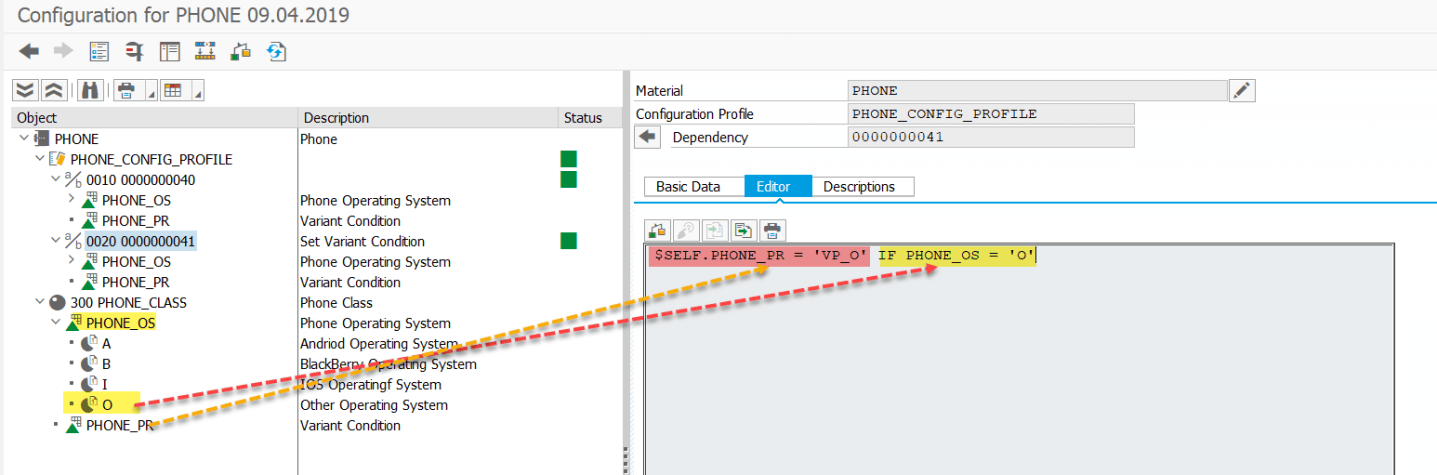Select the PHONE root tree item
Viewport: 1437px width, 475px height.
(x=76, y=139)
